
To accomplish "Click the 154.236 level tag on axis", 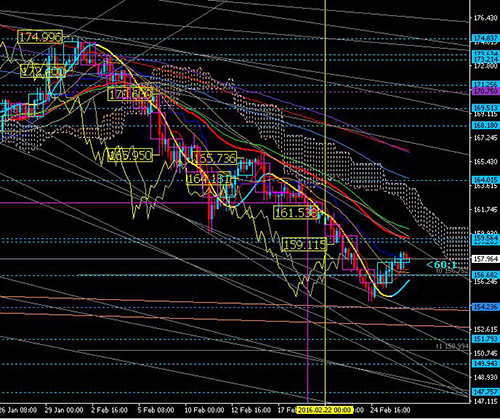I will 486,307.
